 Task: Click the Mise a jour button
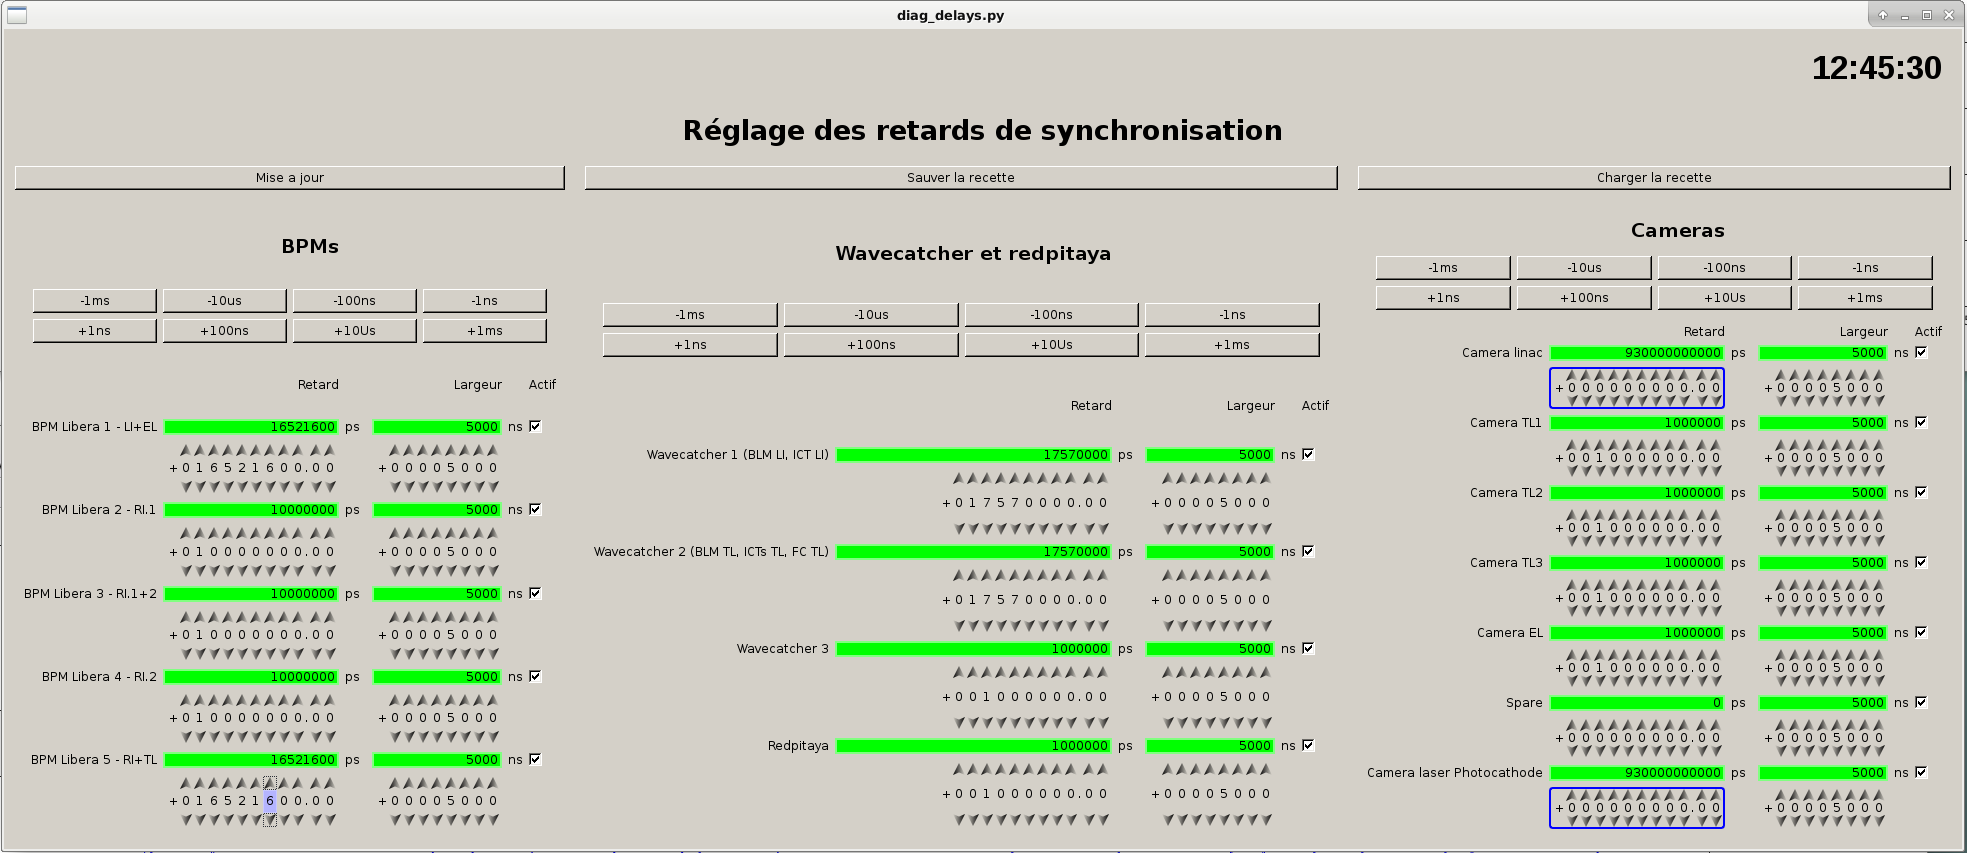[290, 178]
